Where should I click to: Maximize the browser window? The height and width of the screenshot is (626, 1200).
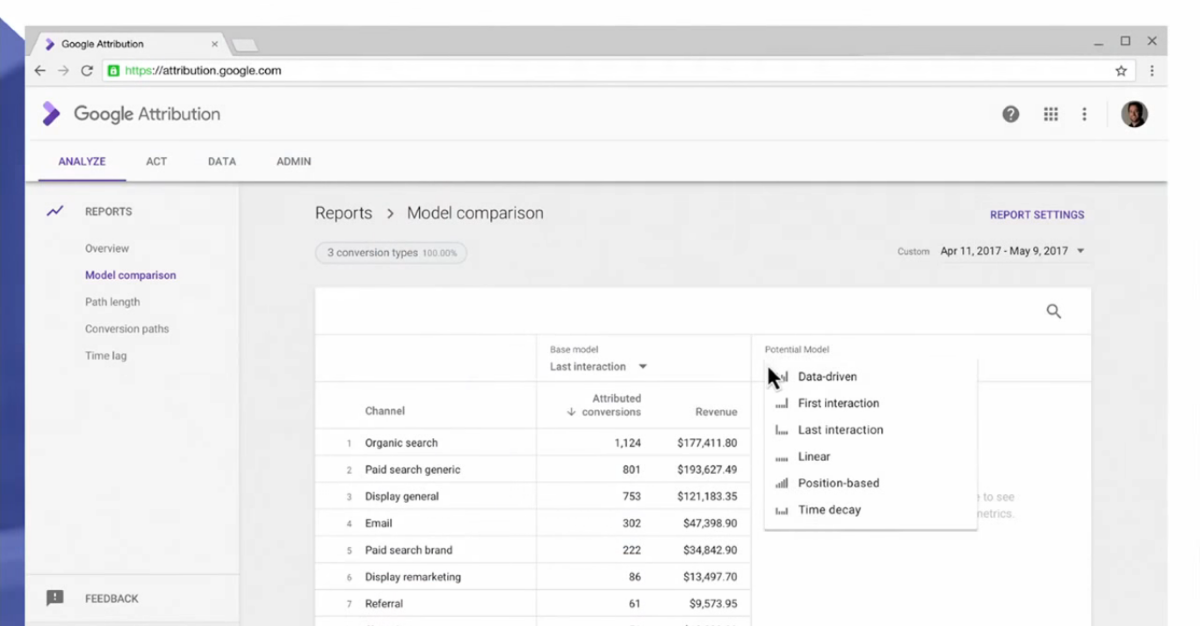1125,41
